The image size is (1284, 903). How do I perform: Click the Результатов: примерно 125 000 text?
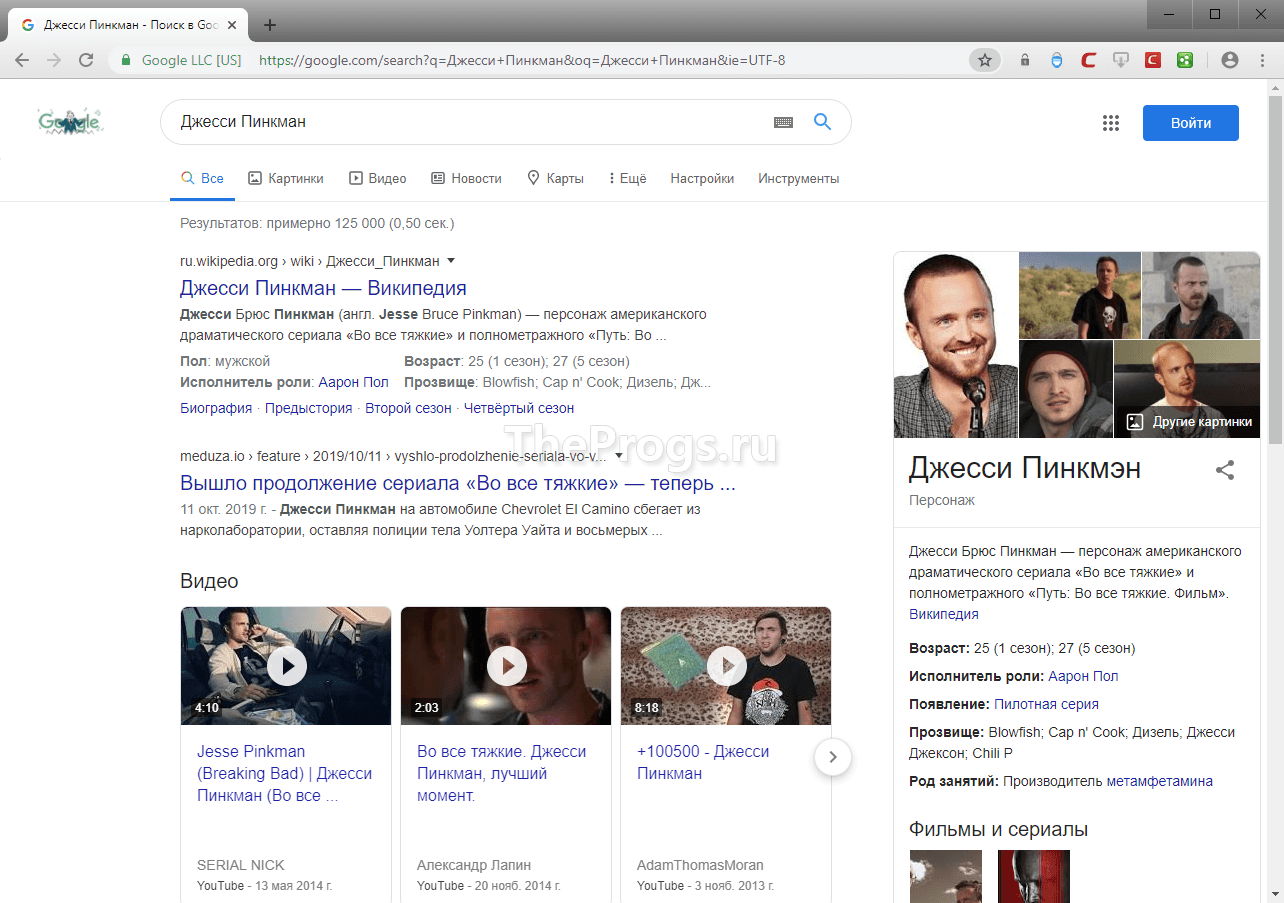[x=317, y=223]
